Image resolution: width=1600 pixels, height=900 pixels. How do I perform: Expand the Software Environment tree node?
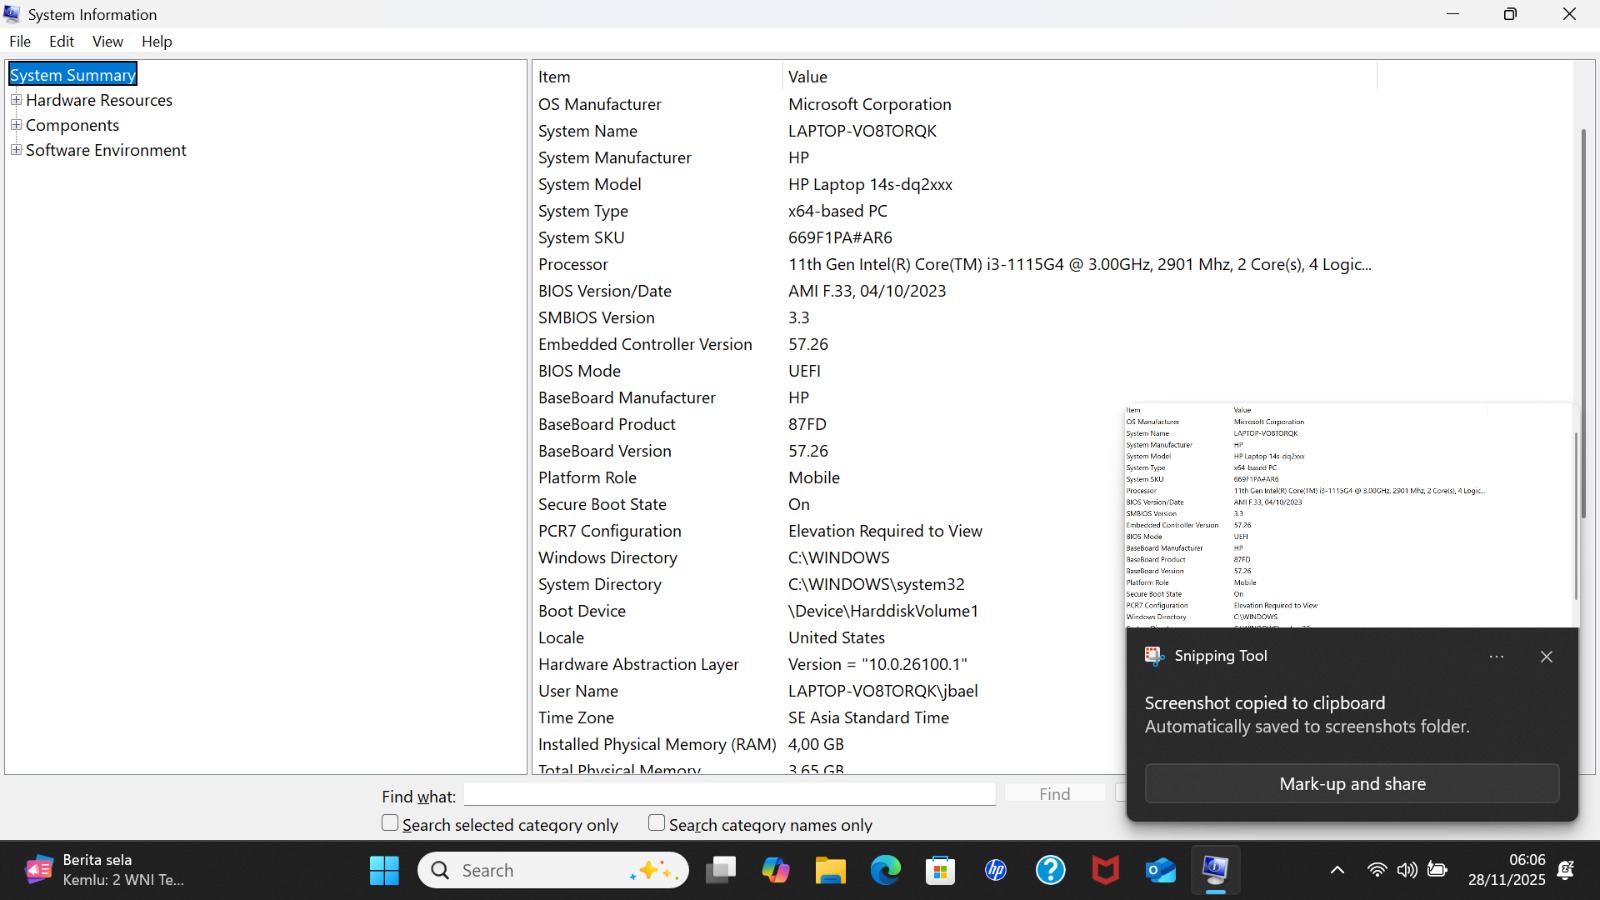(16, 150)
